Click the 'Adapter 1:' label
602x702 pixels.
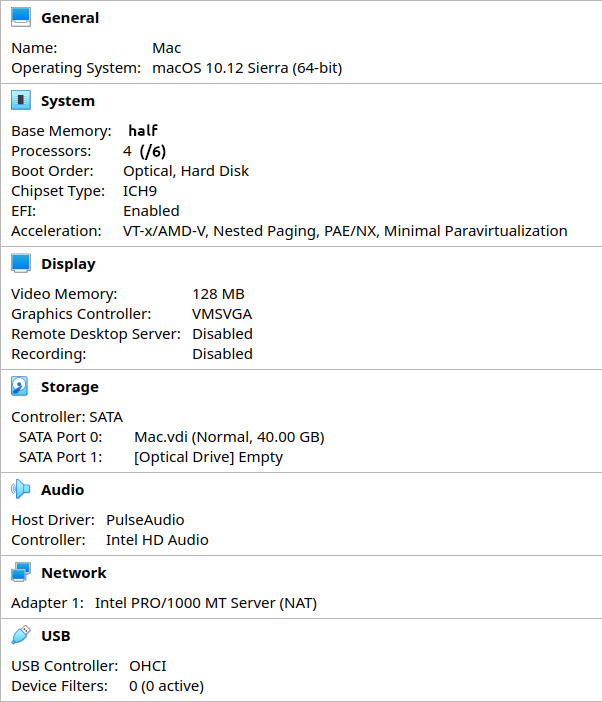(x=48, y=603)
